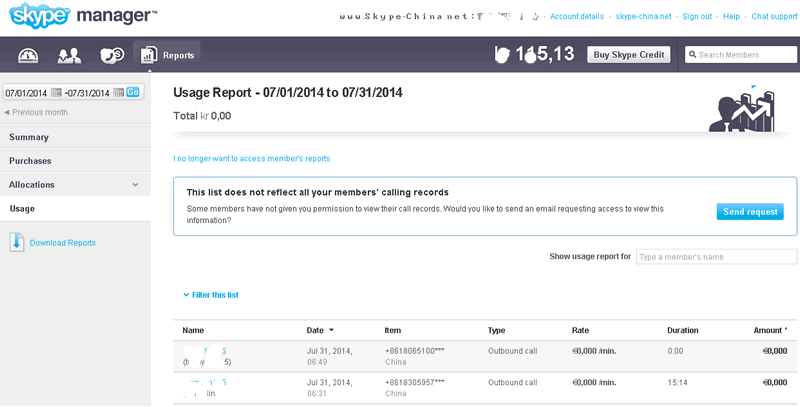Screen dimensions: 800x407
Task: Click the Item column header
Action: pyautogui.click(x=393, y=330)
